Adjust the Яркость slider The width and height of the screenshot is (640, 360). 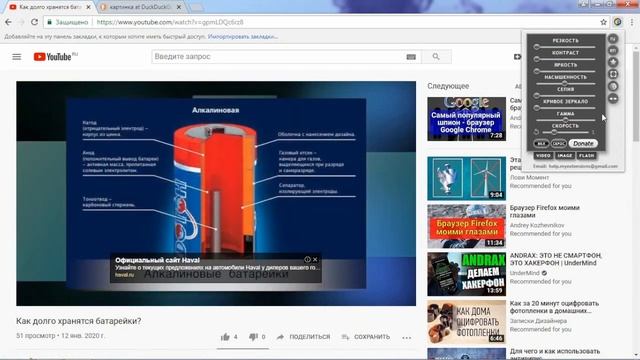[565, 71]
